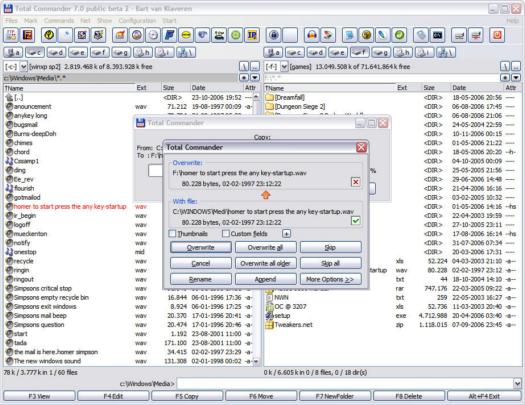Click the left panel scrollbar down arrow

coord(256,361)
